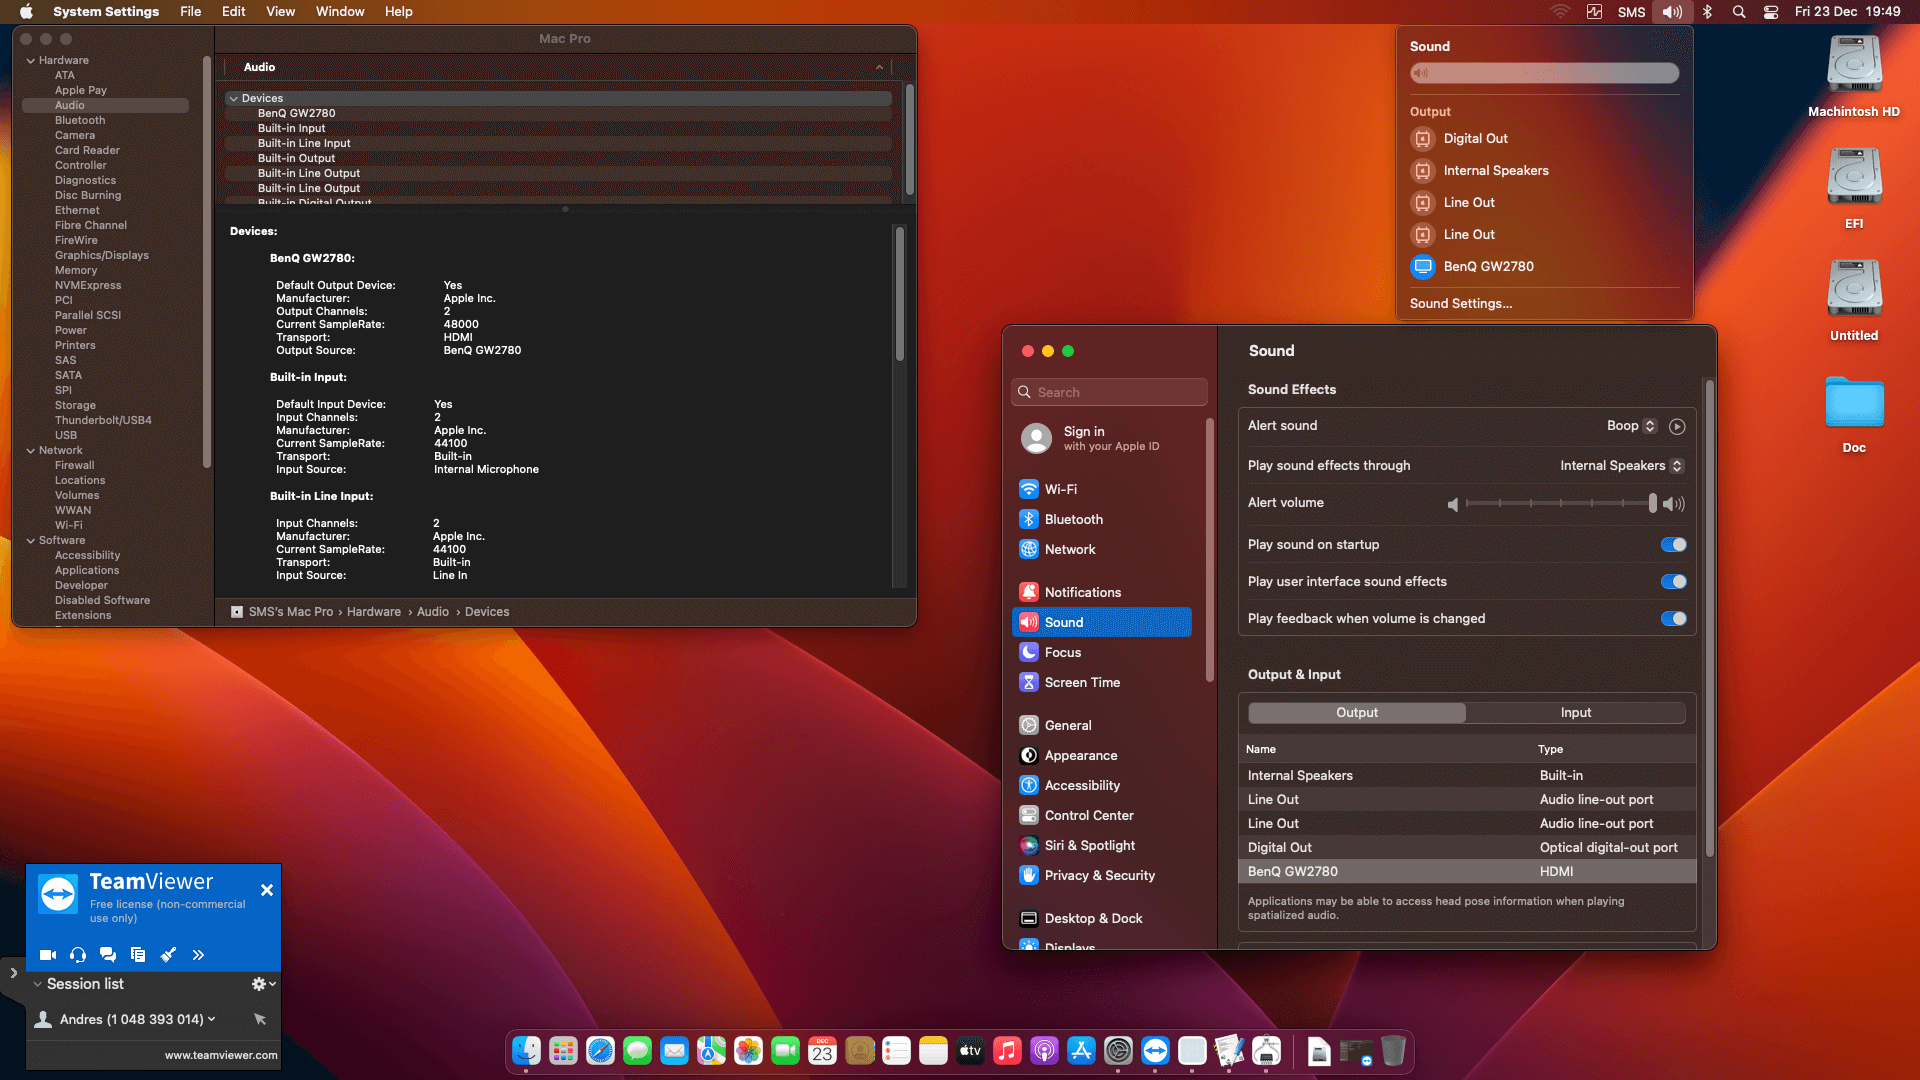Screen dimensions: 1920x1080
Task: Toggle Play sound on startup switch
Action: click(1673, 545)
